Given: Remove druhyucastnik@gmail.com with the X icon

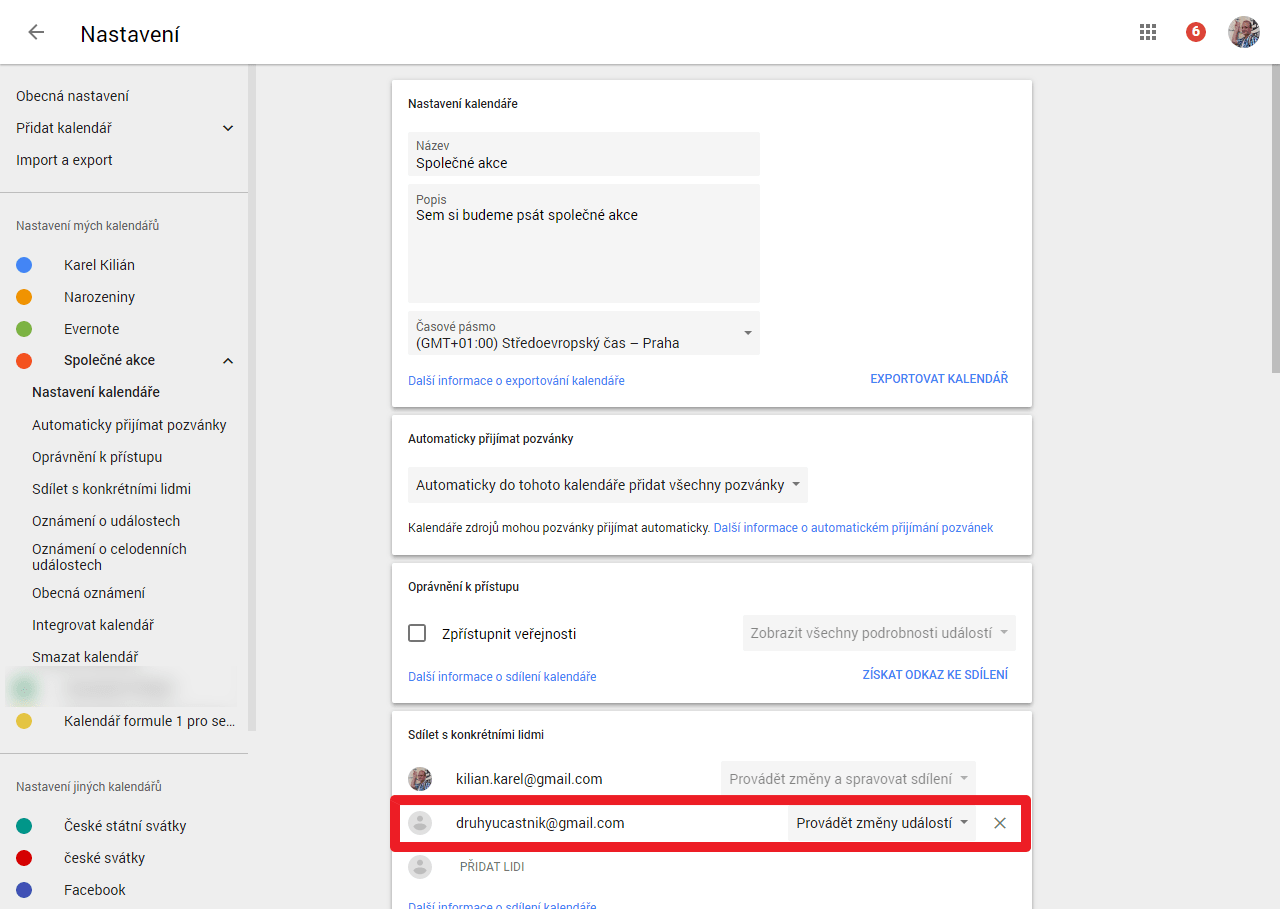Looking at the screenshot, I should 1000,823.
